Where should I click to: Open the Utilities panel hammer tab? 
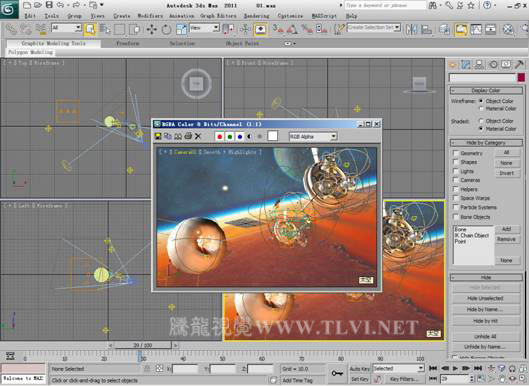tap(520, 64)
